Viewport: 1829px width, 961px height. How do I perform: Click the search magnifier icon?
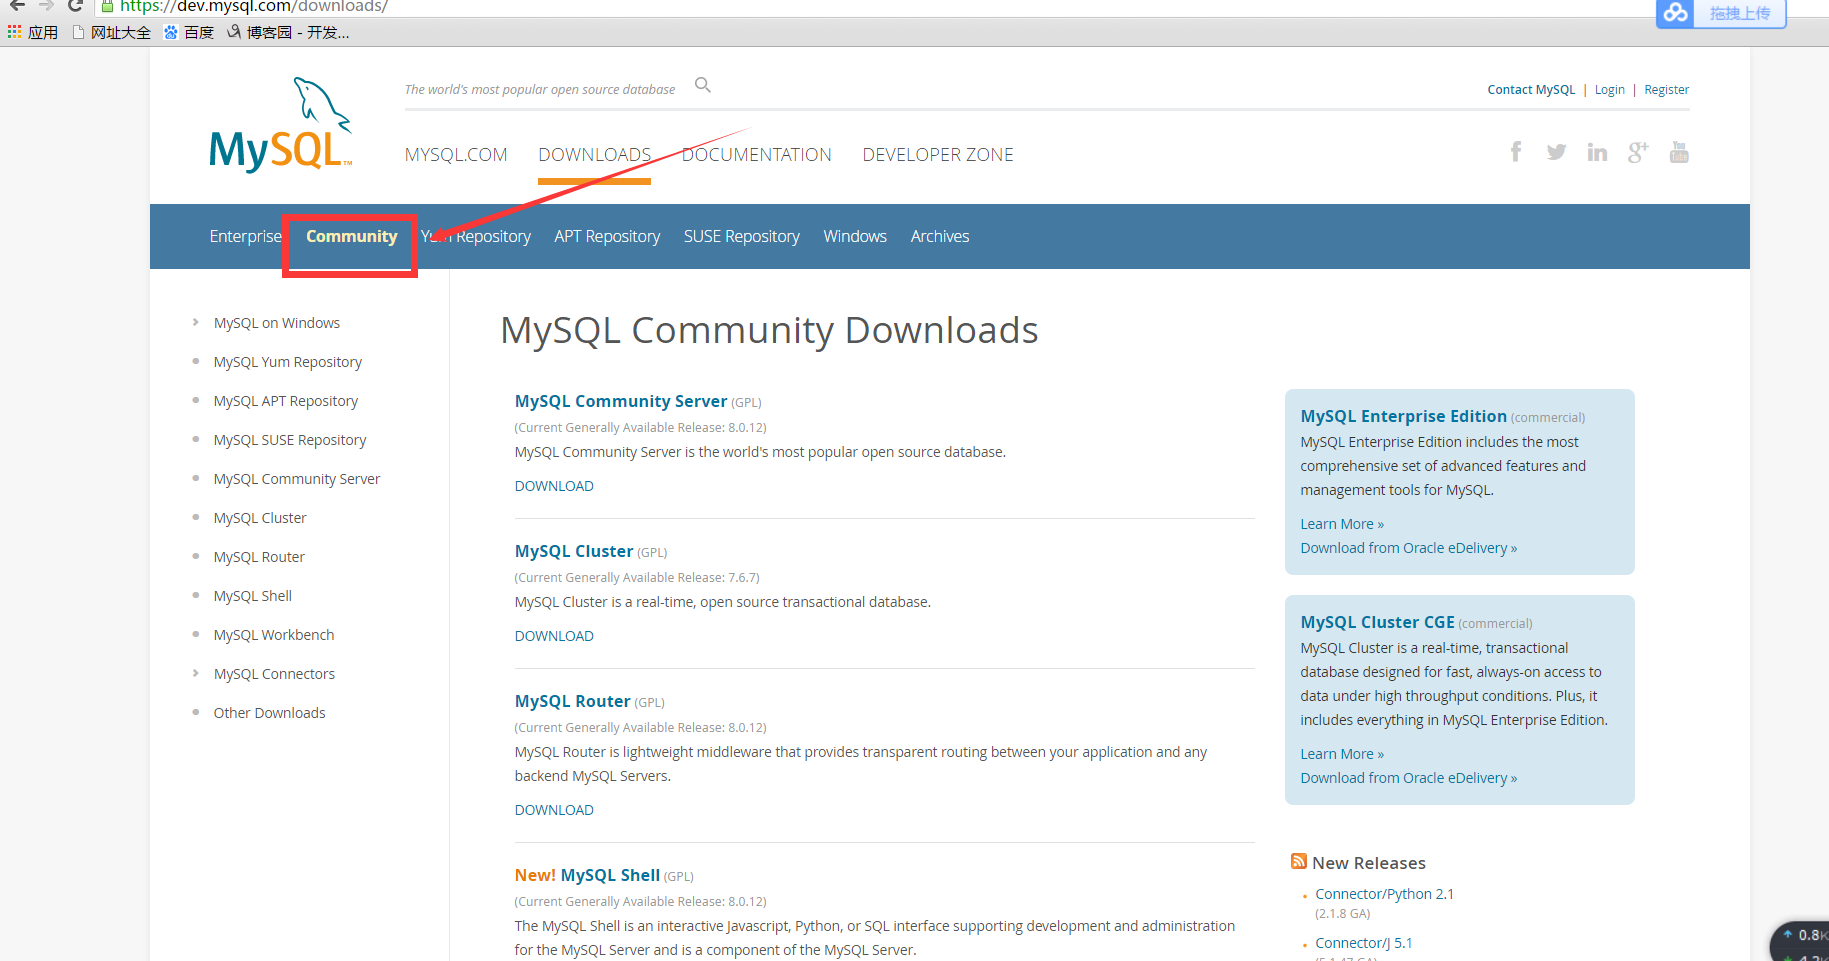tap(703, 85)
